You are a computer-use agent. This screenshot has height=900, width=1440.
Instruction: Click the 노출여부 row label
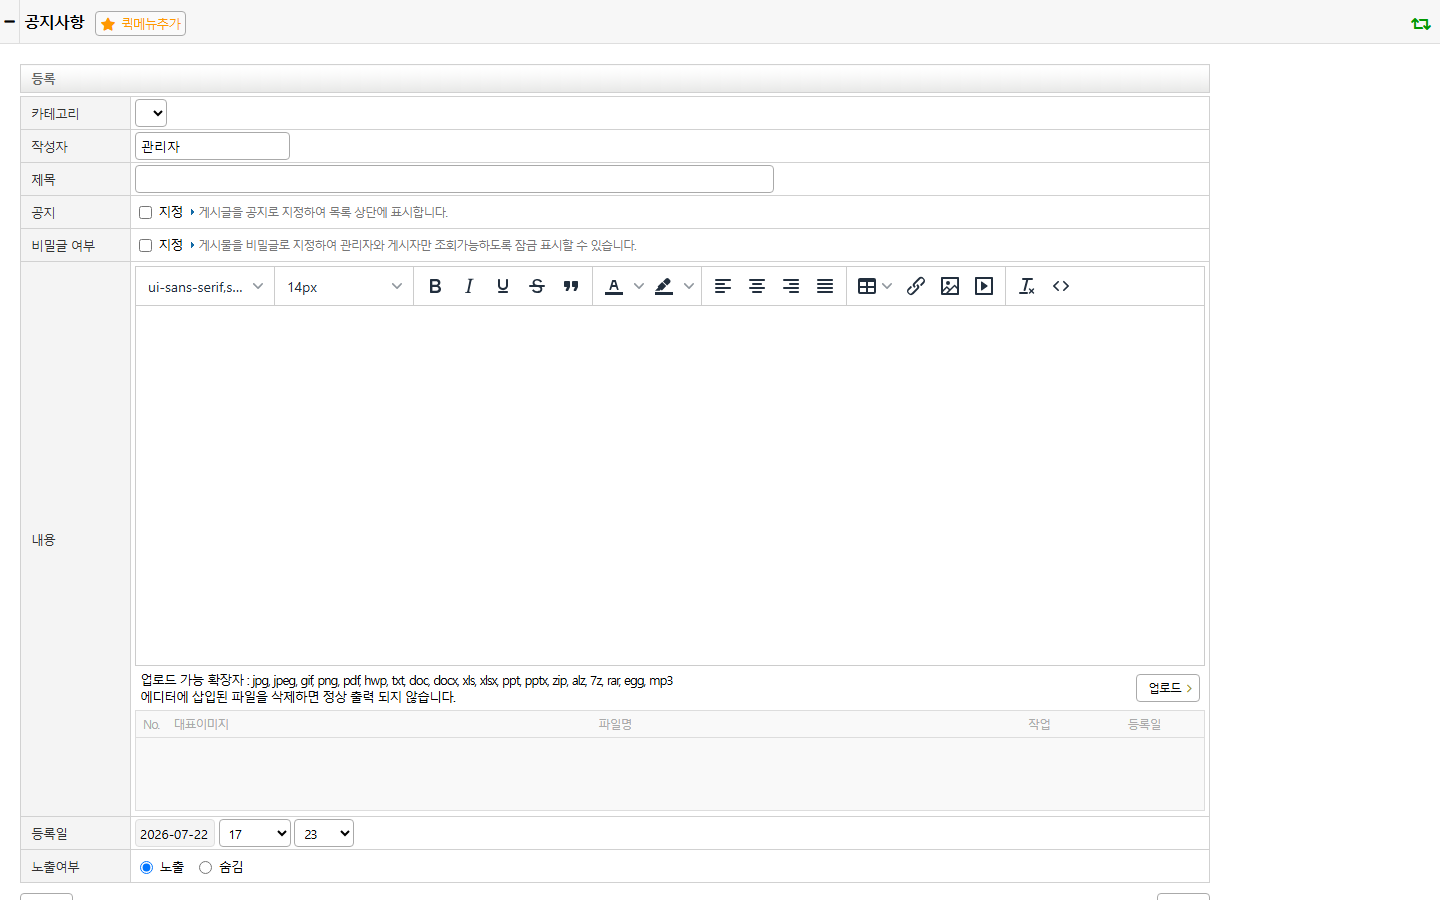[55, 866]
